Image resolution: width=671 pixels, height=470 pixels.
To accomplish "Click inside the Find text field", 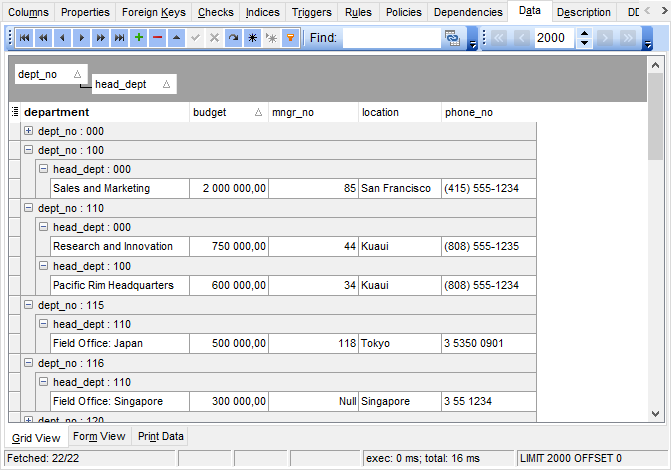I will [390, 38].
